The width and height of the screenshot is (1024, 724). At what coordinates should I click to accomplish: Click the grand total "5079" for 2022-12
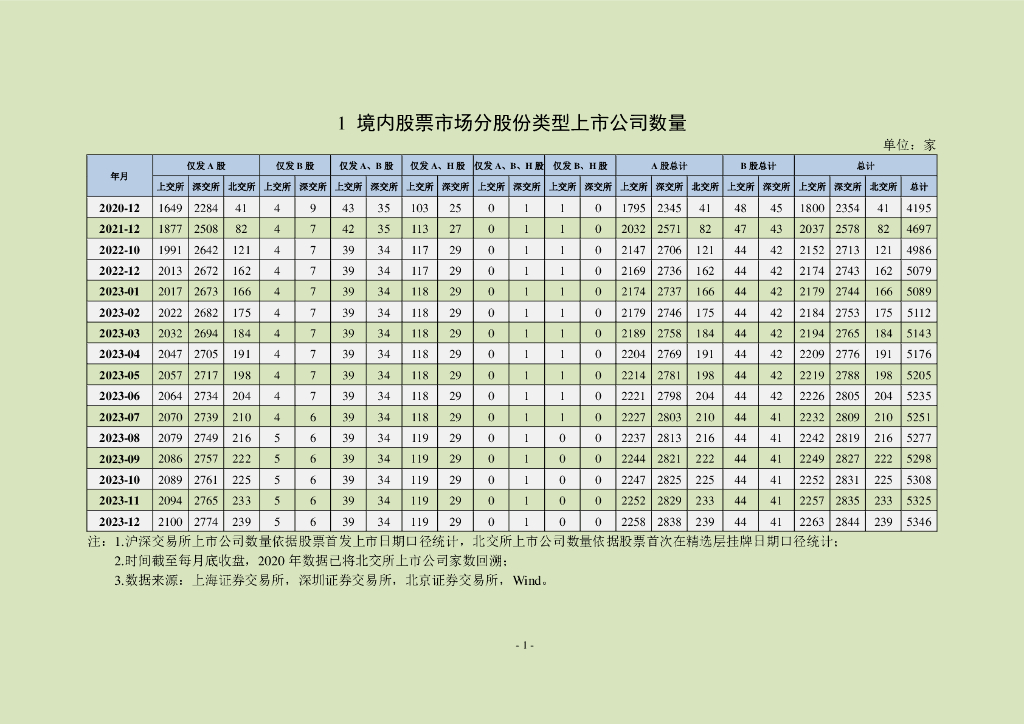pos(919,271)
